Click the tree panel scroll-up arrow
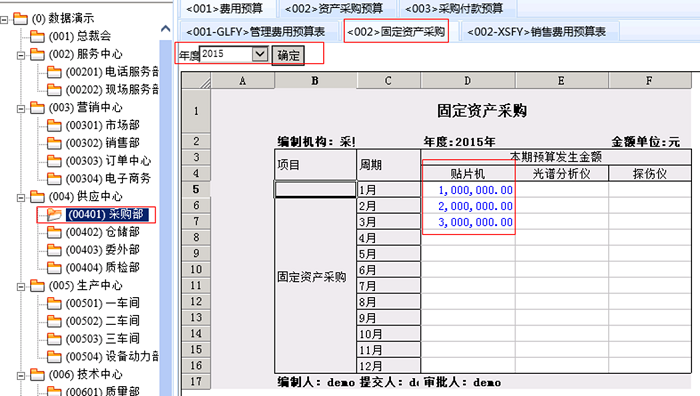 (166, 29)
